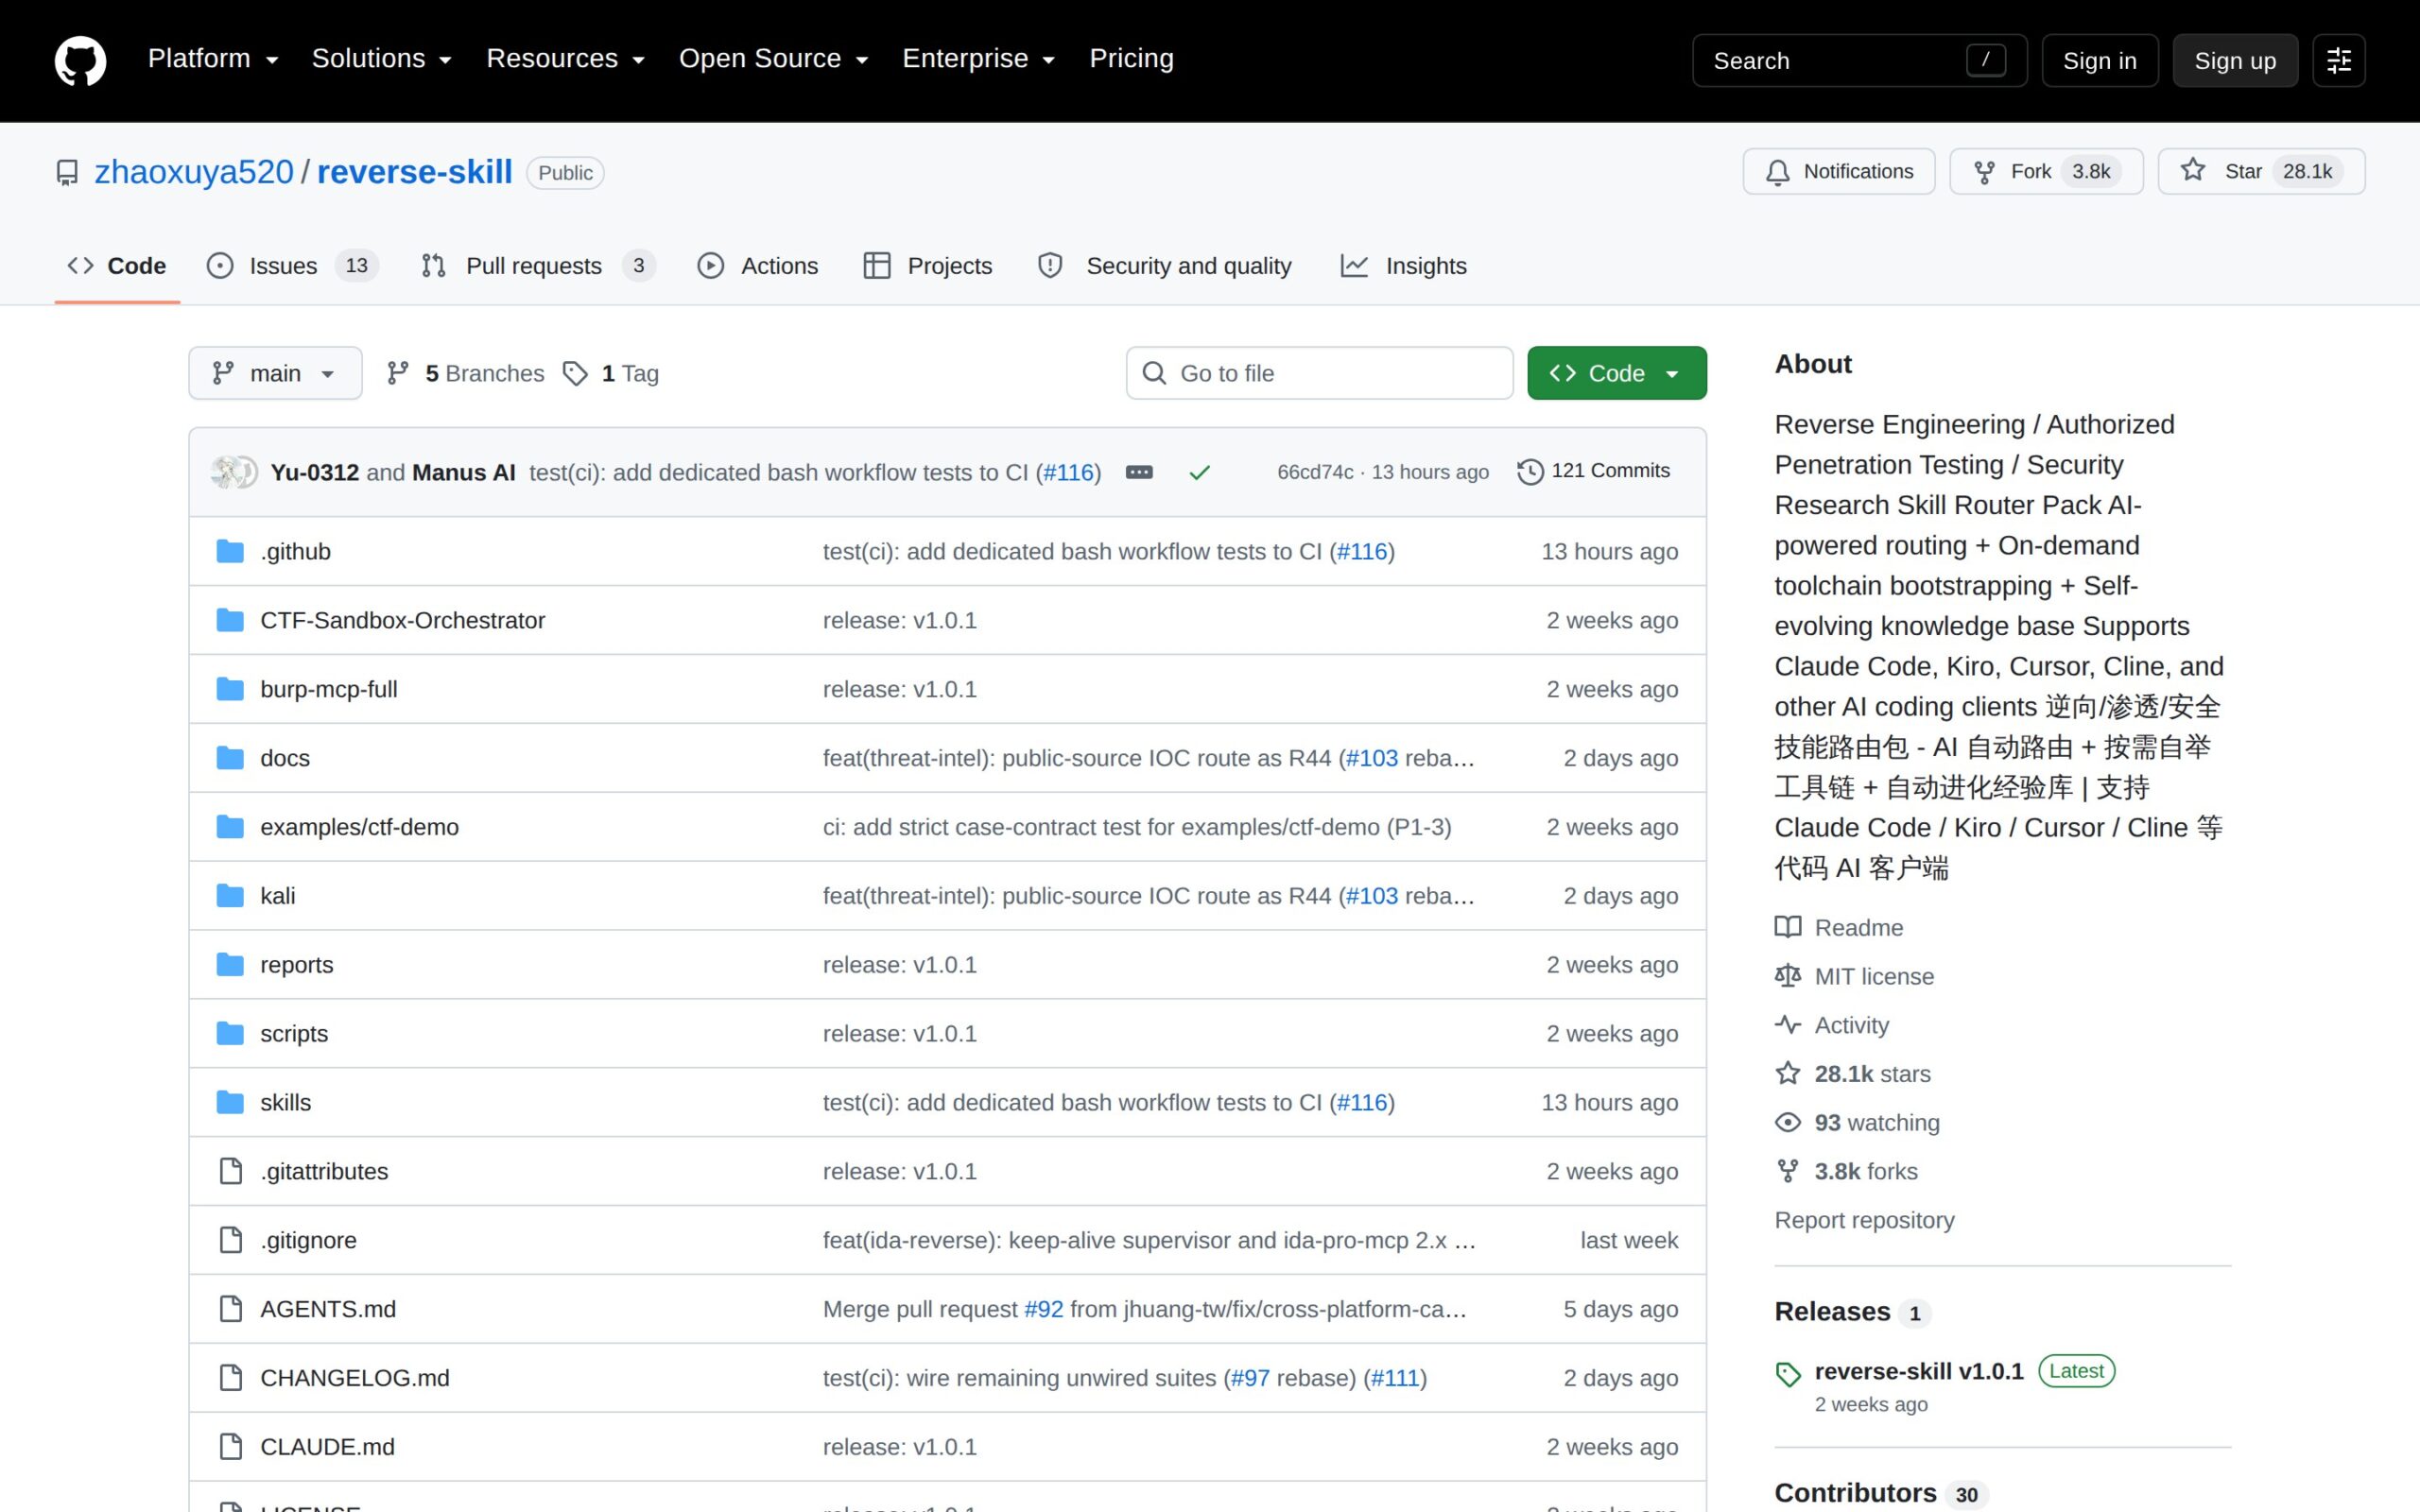The image size is (2420, 1512).
Task: Open the Pull requests tab
Action: pos(538,266)
